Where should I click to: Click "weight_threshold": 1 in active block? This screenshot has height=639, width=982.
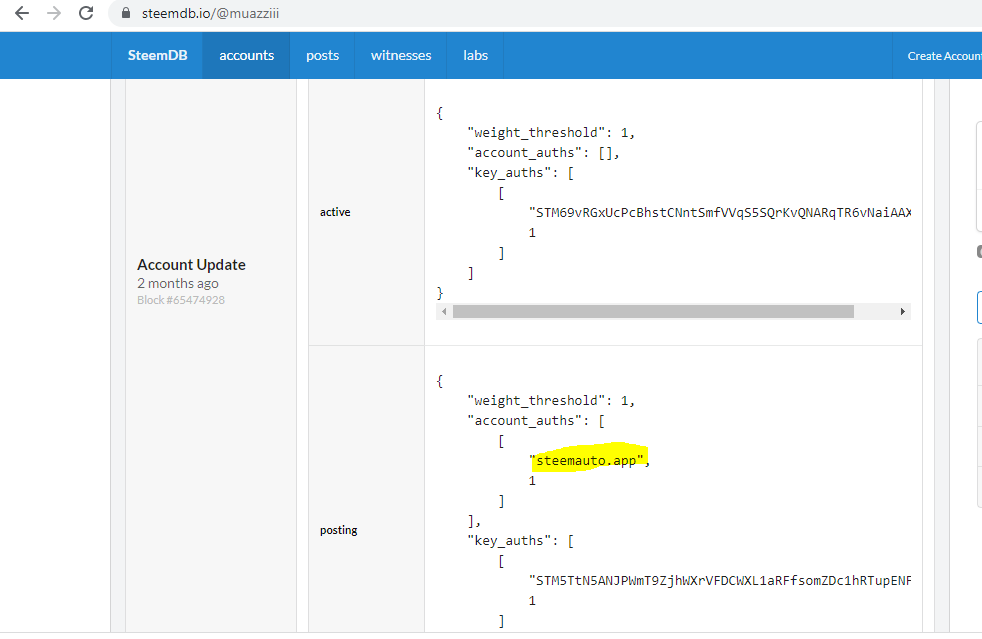[551, 133]
